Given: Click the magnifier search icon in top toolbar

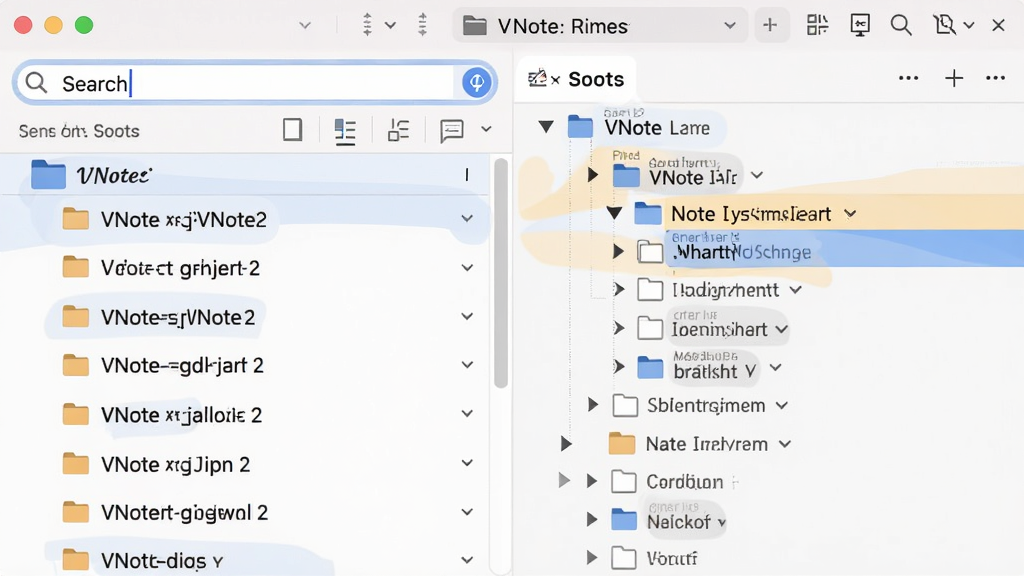Looking at the screenshot, I should click(x=901, y=25).
